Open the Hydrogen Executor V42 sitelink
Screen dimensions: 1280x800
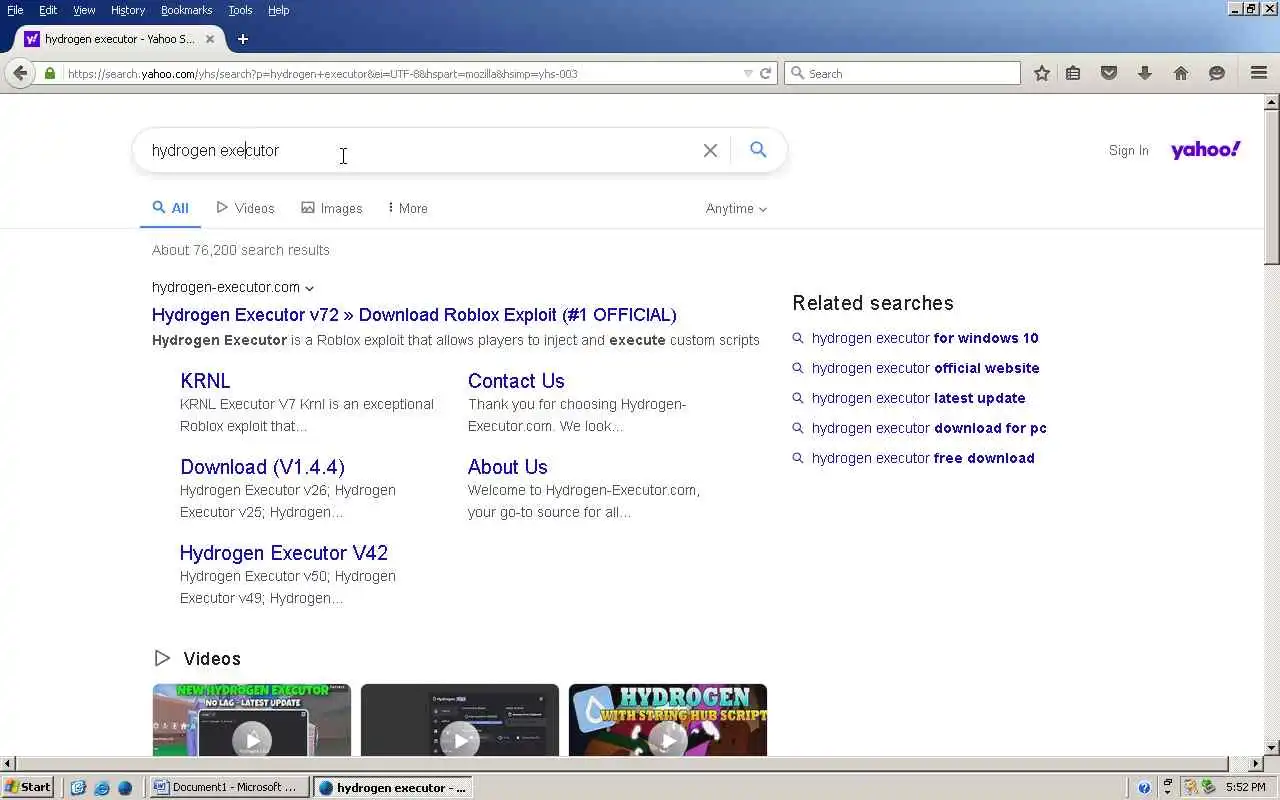[x=284, y=553]
